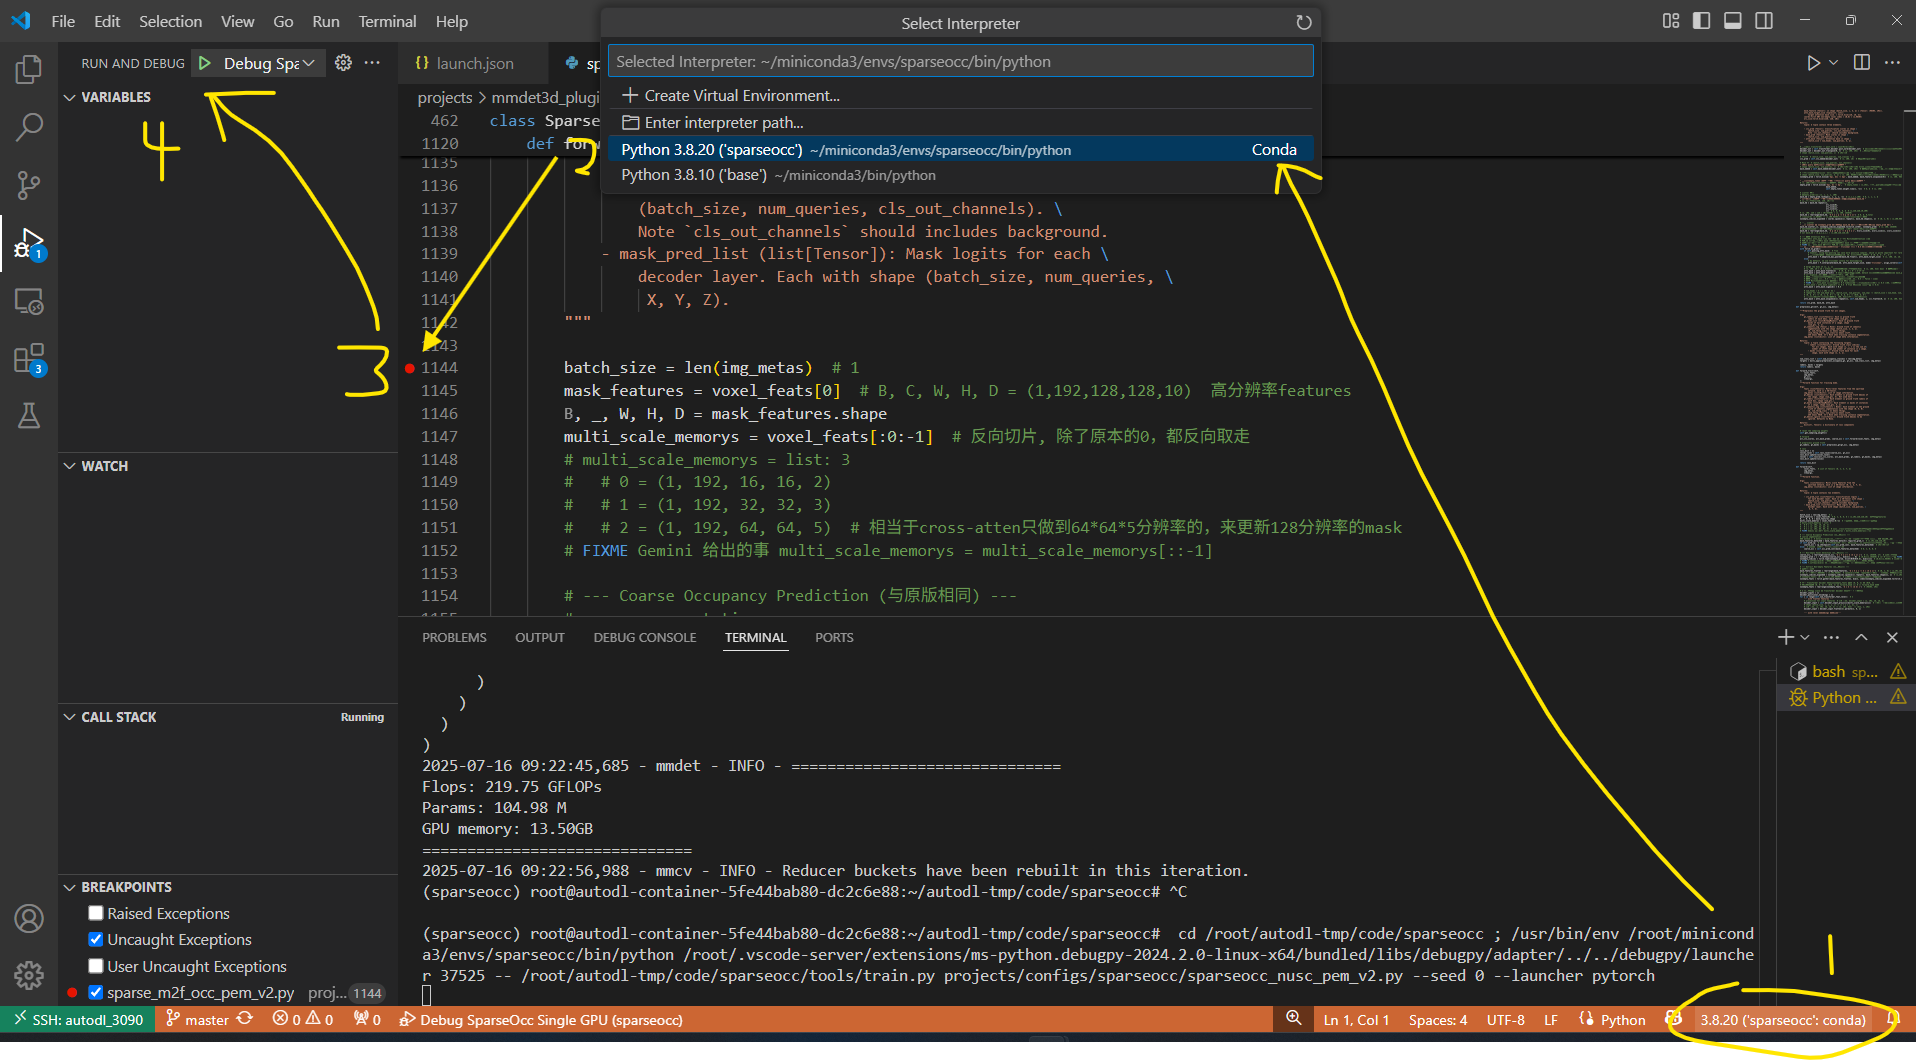Open the Testing flask view

click(x=29, y=416)
